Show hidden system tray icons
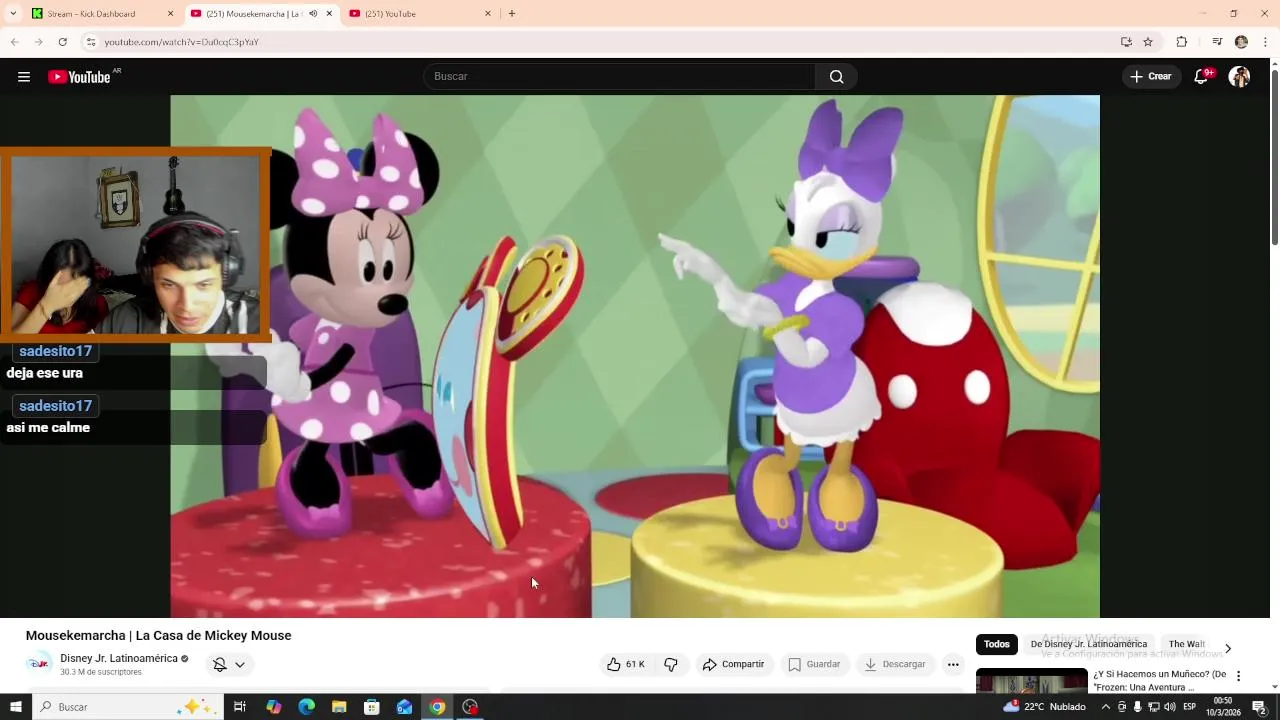The image size is (1280, 720). [x=1106, y=707]
